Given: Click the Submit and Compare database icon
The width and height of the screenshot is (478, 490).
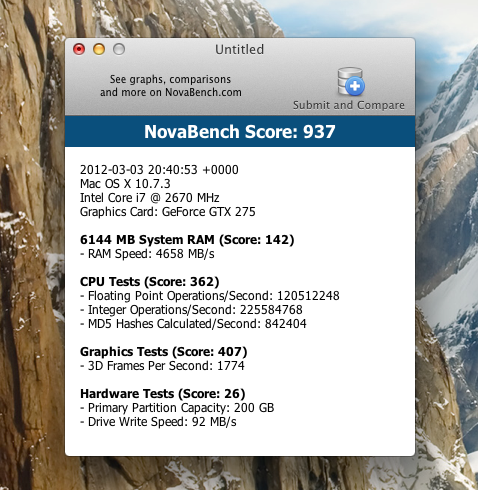Looking at the screenshot, I should [x=350, y=81].
